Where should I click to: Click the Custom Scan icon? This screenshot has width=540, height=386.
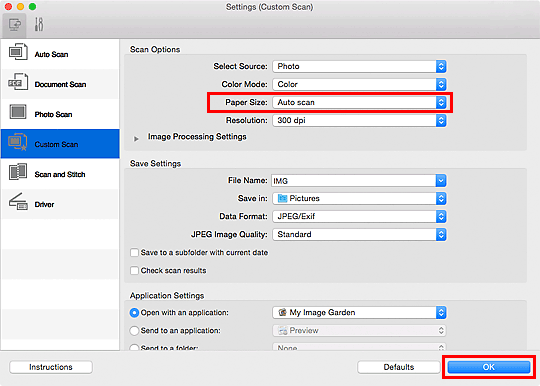tap(18, 142)
